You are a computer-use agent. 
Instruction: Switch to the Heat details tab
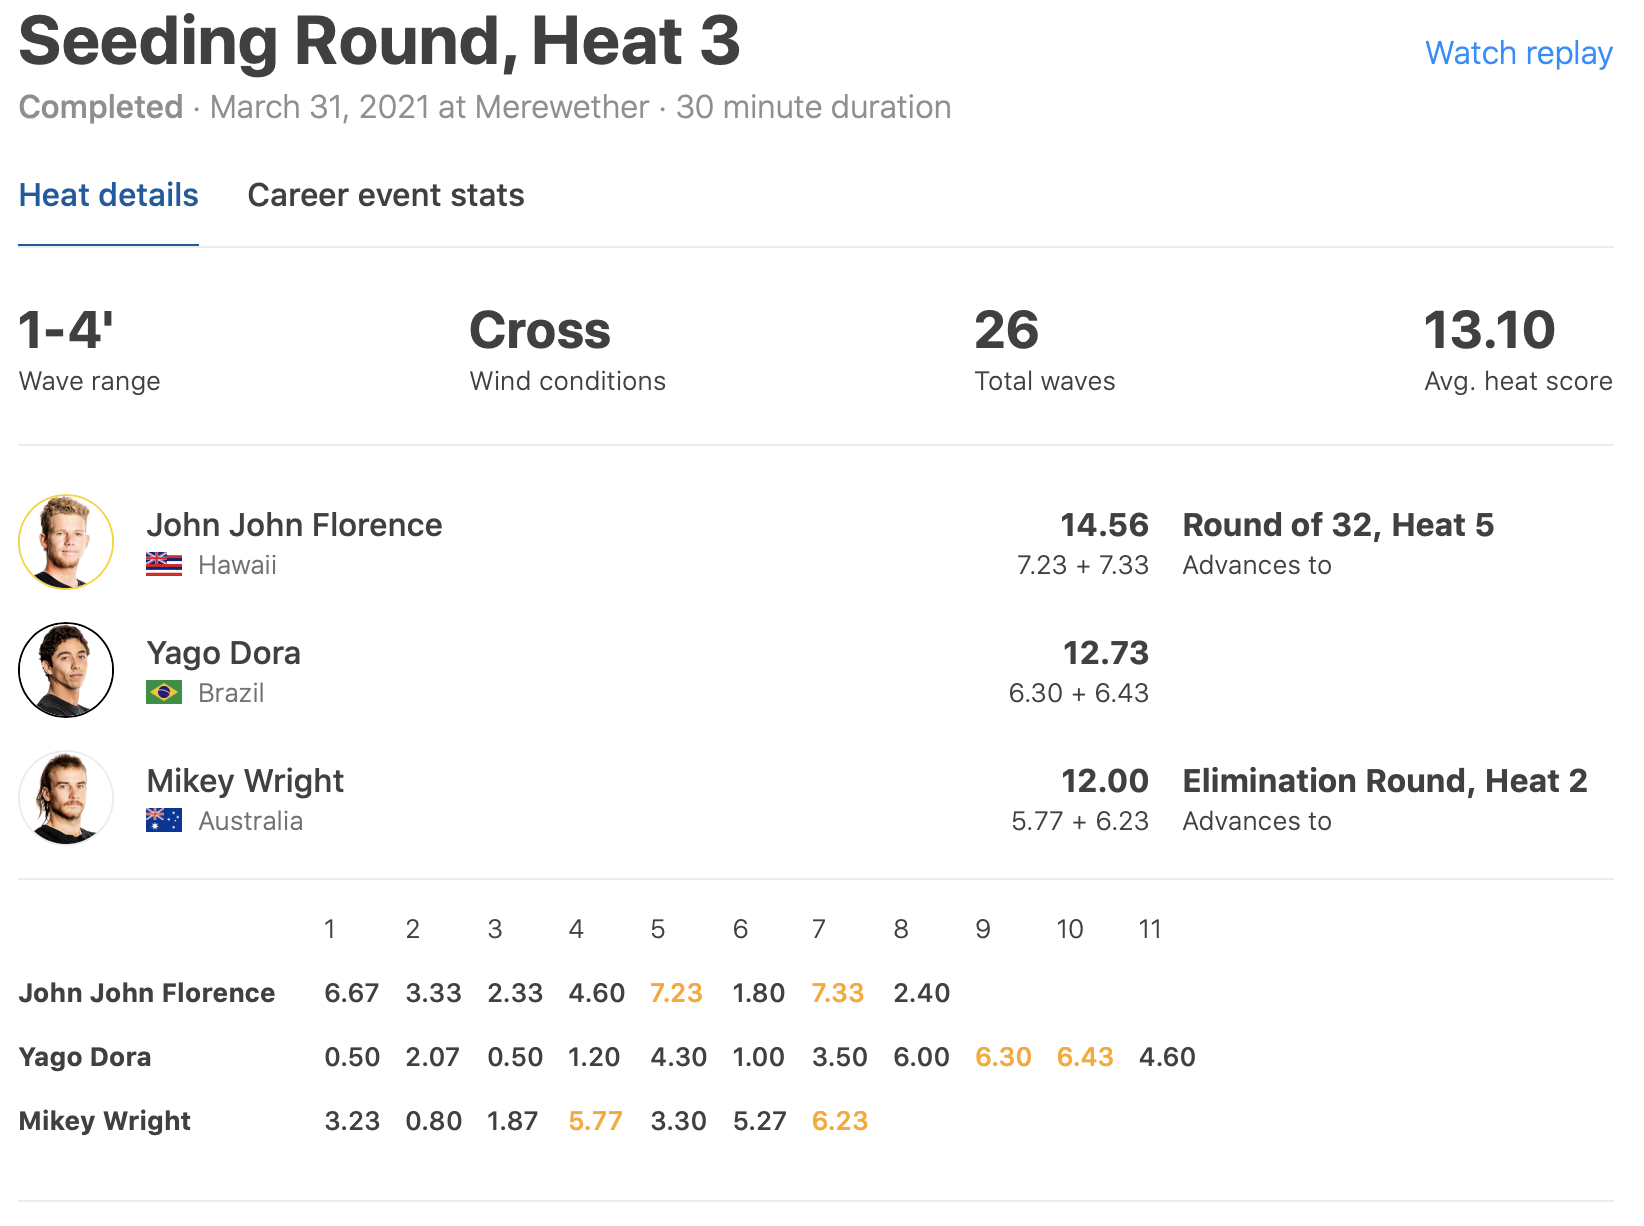pyautogui.click(x=109, y=195)
